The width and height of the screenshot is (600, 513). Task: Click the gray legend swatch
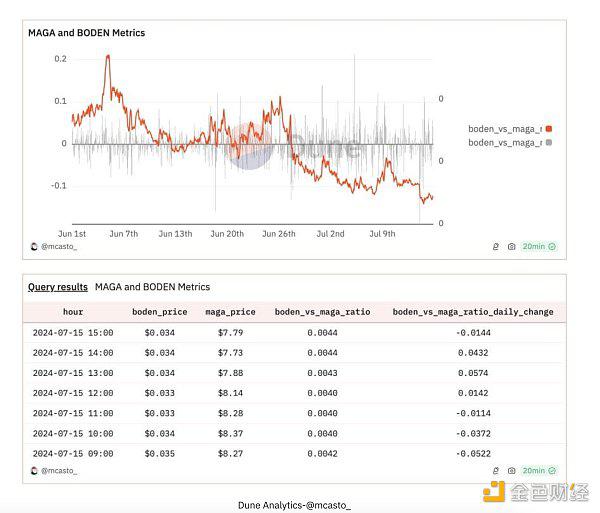549,142
